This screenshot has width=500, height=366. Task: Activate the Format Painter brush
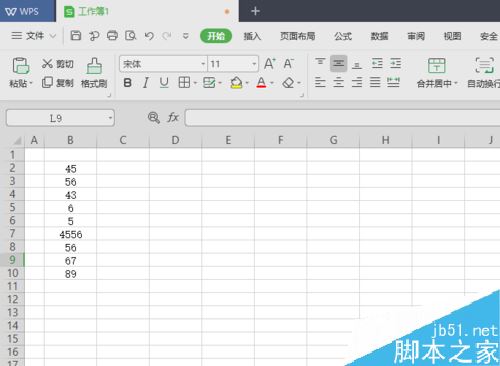click(x=94, y=66)
